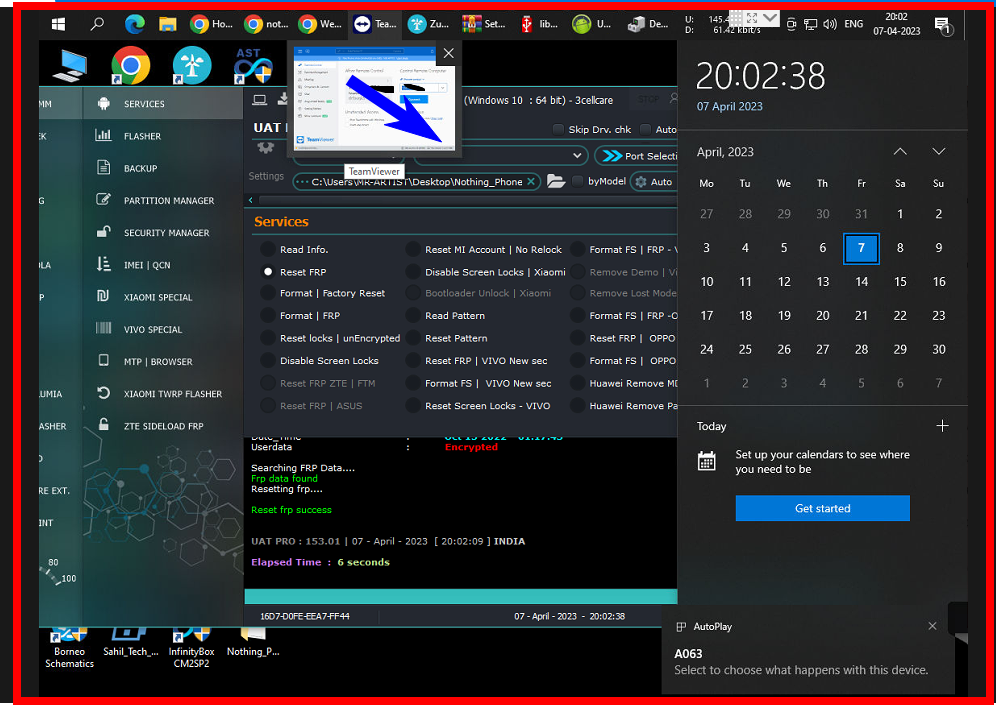Image resolution: width=996 pixels, height=705 pixels.
Task: Dismiss the AutoPlay notification
Action: pyautogui.click(x=932, y=626)
